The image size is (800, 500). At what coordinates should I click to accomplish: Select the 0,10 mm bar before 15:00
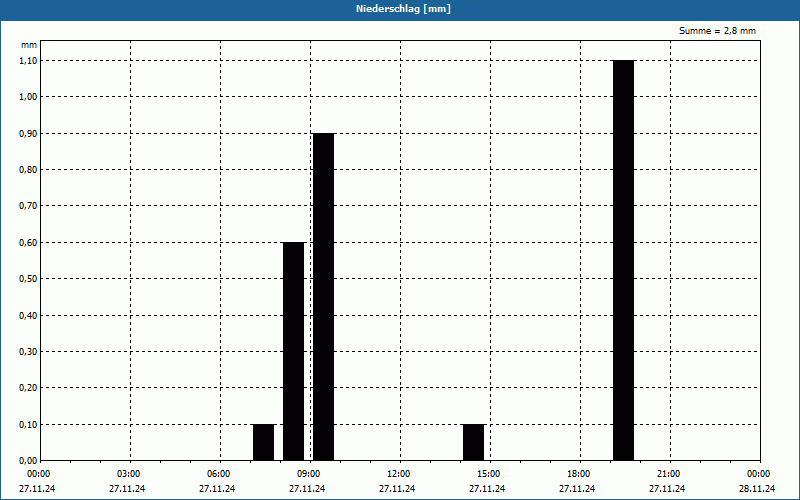[473, 442]
